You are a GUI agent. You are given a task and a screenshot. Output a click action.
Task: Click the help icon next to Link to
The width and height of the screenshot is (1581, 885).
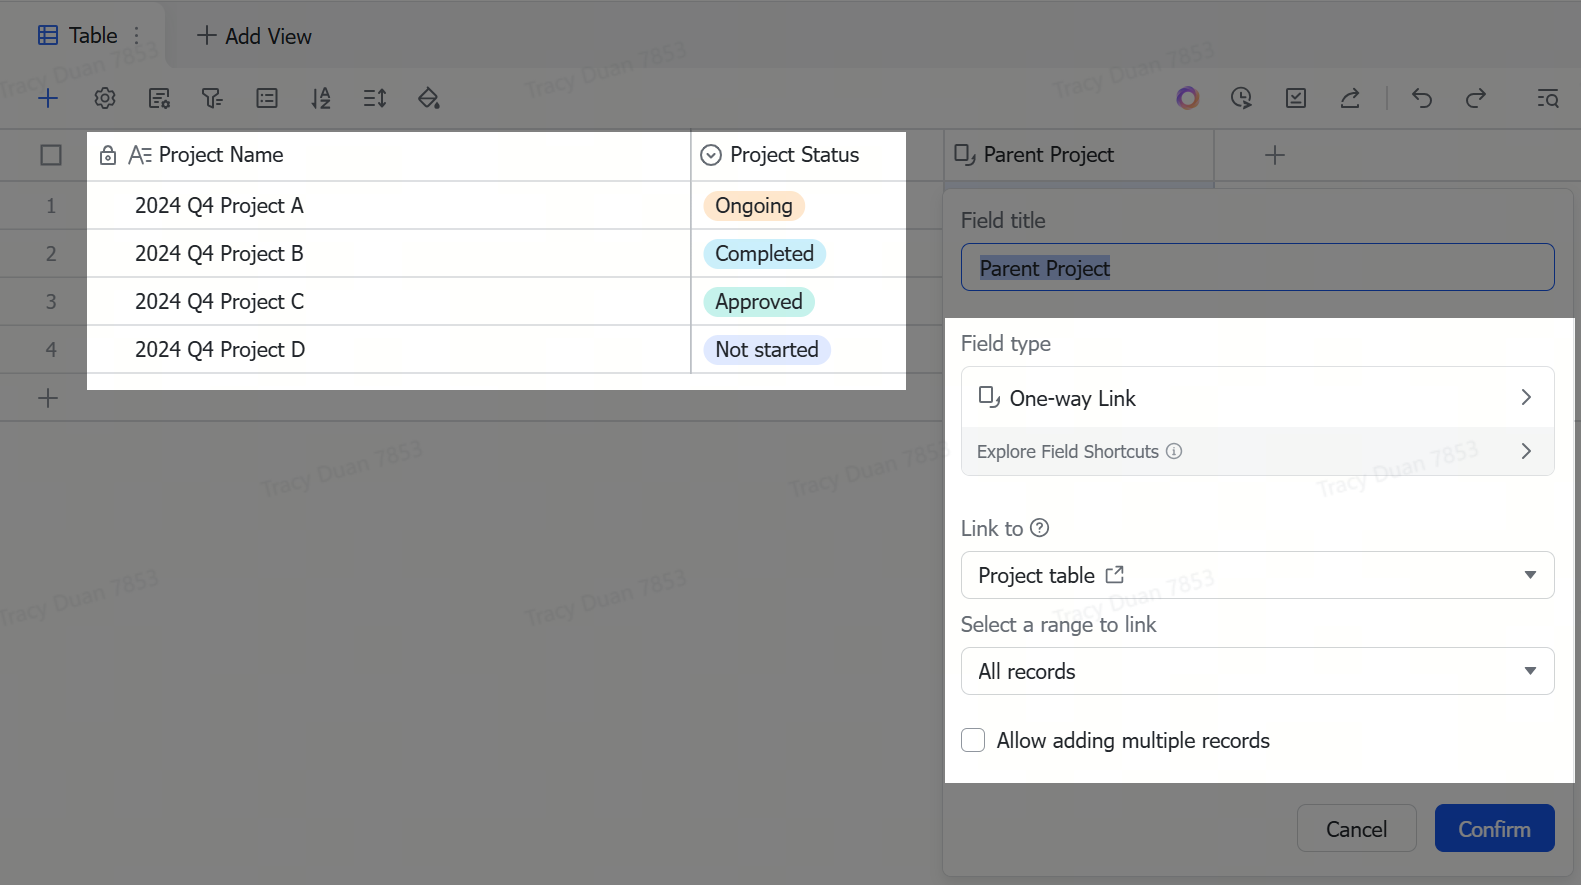click(1040, 528)
